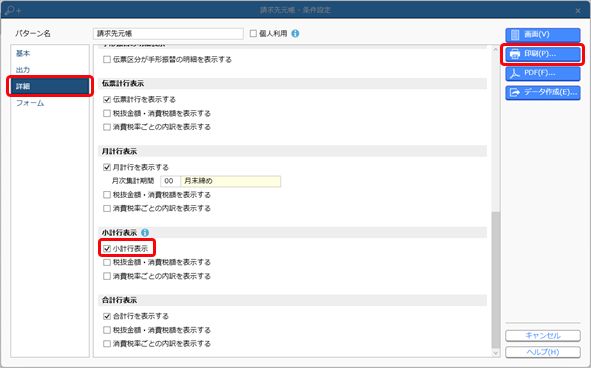Viewport: 591px width, 368px height.
Task: Click the scrollbar down arrow
Action: [x=496, y=353]
